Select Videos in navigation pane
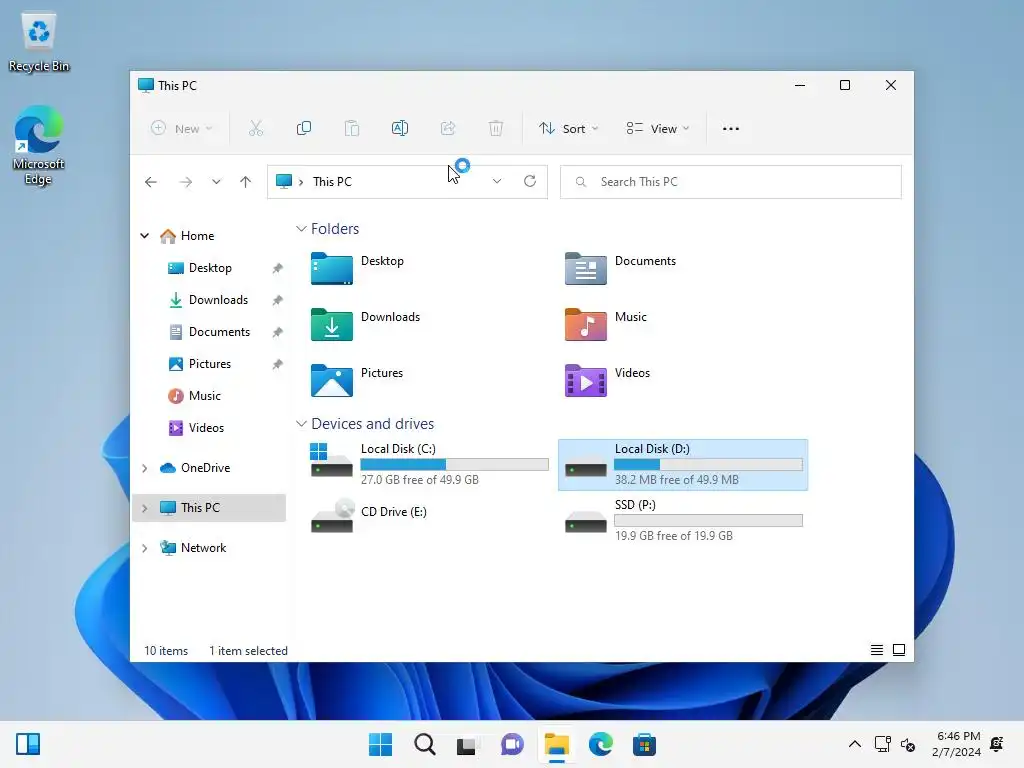Image resolution: width=1024 pixels, height=768 pixels. [x=206, y=428]
